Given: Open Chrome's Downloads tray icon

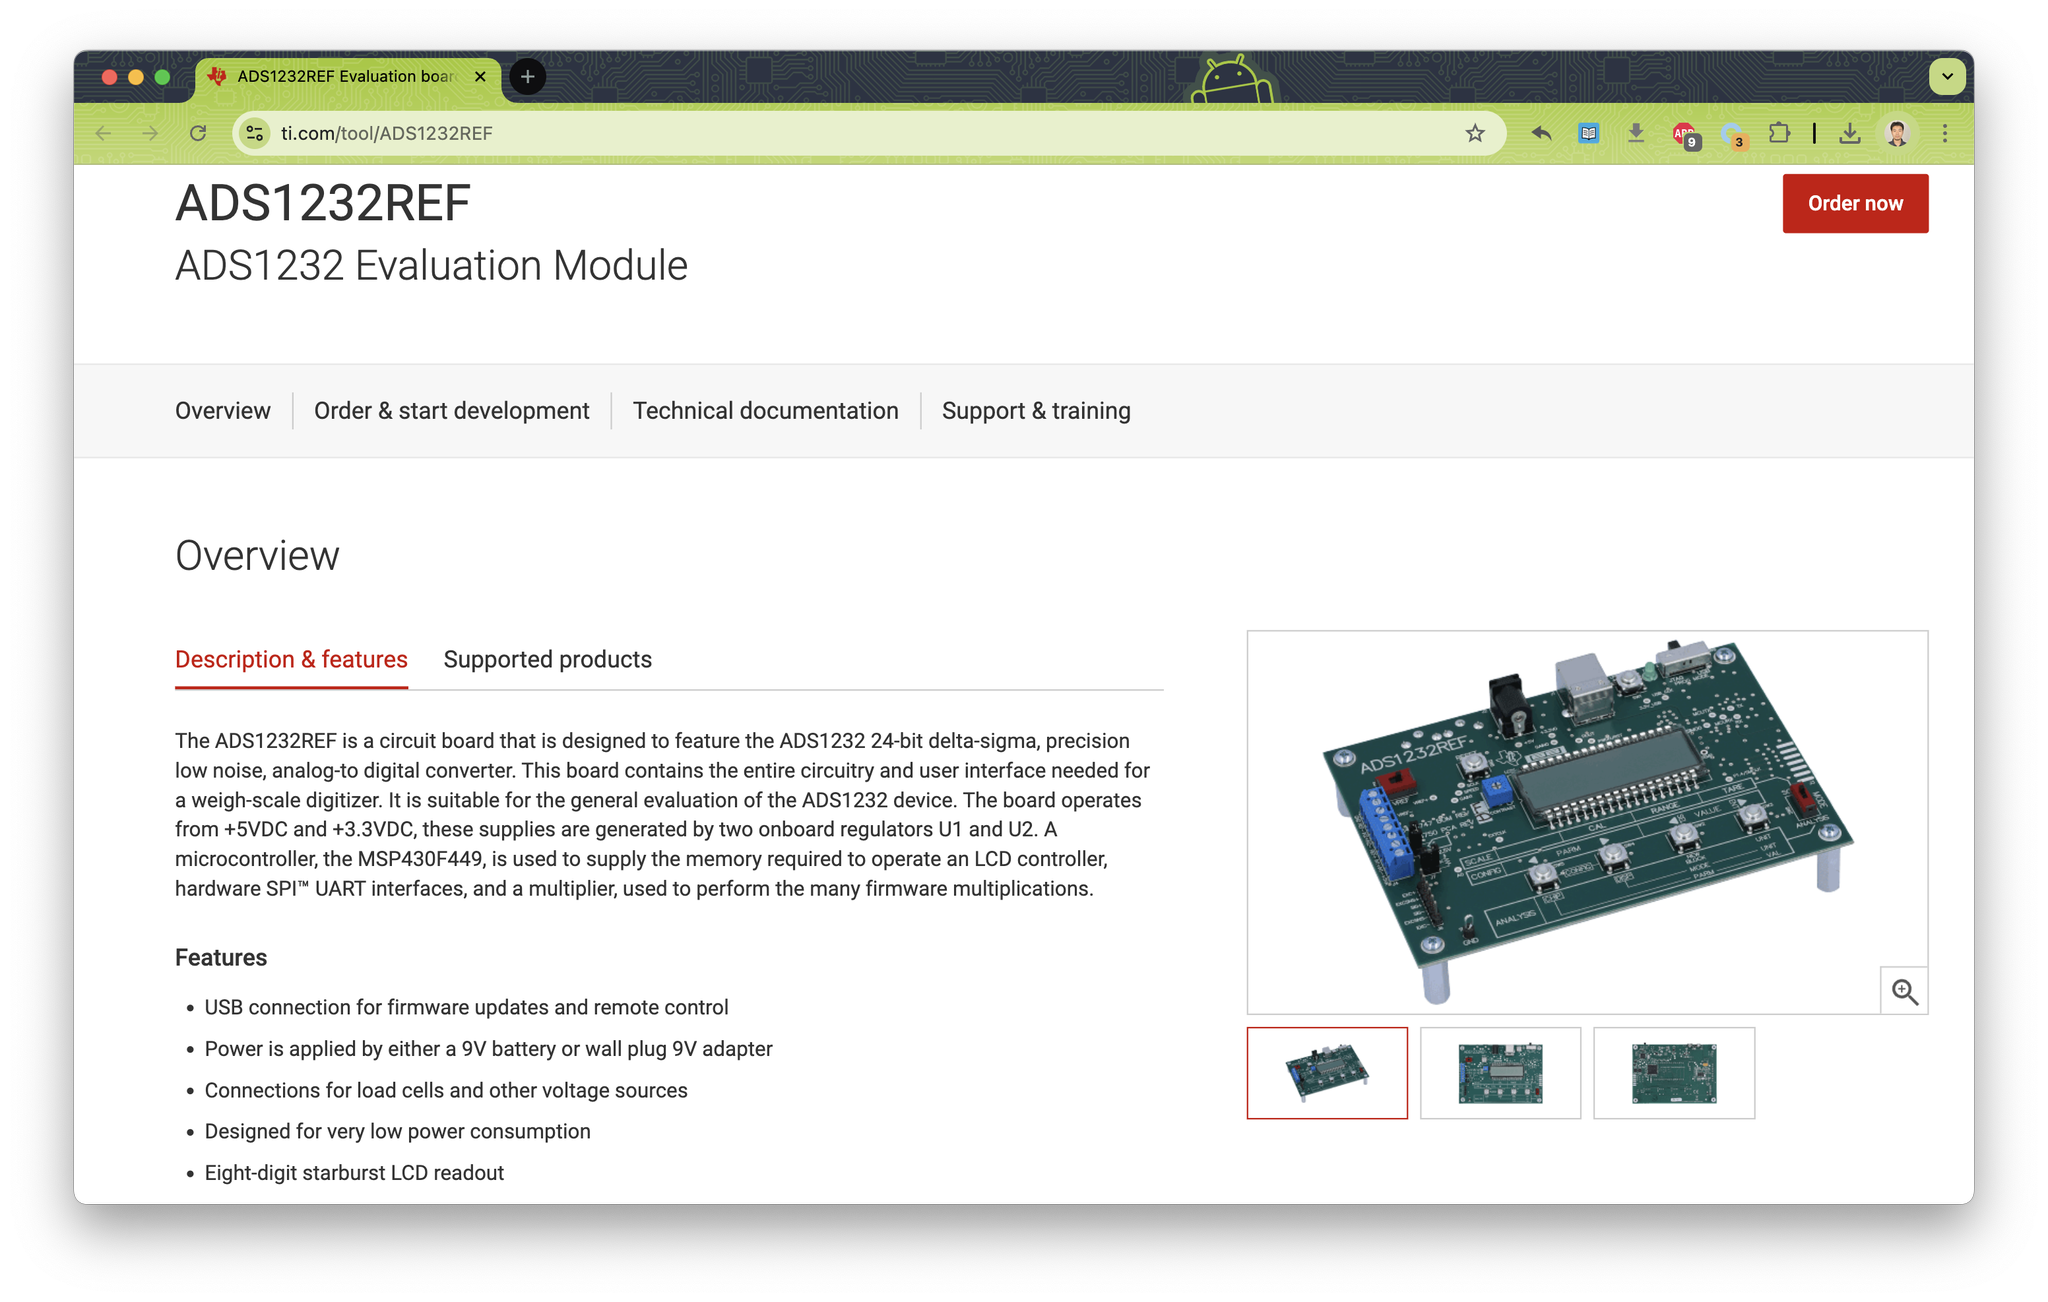Looking at the screenshot, I should tap(1849, 133).
